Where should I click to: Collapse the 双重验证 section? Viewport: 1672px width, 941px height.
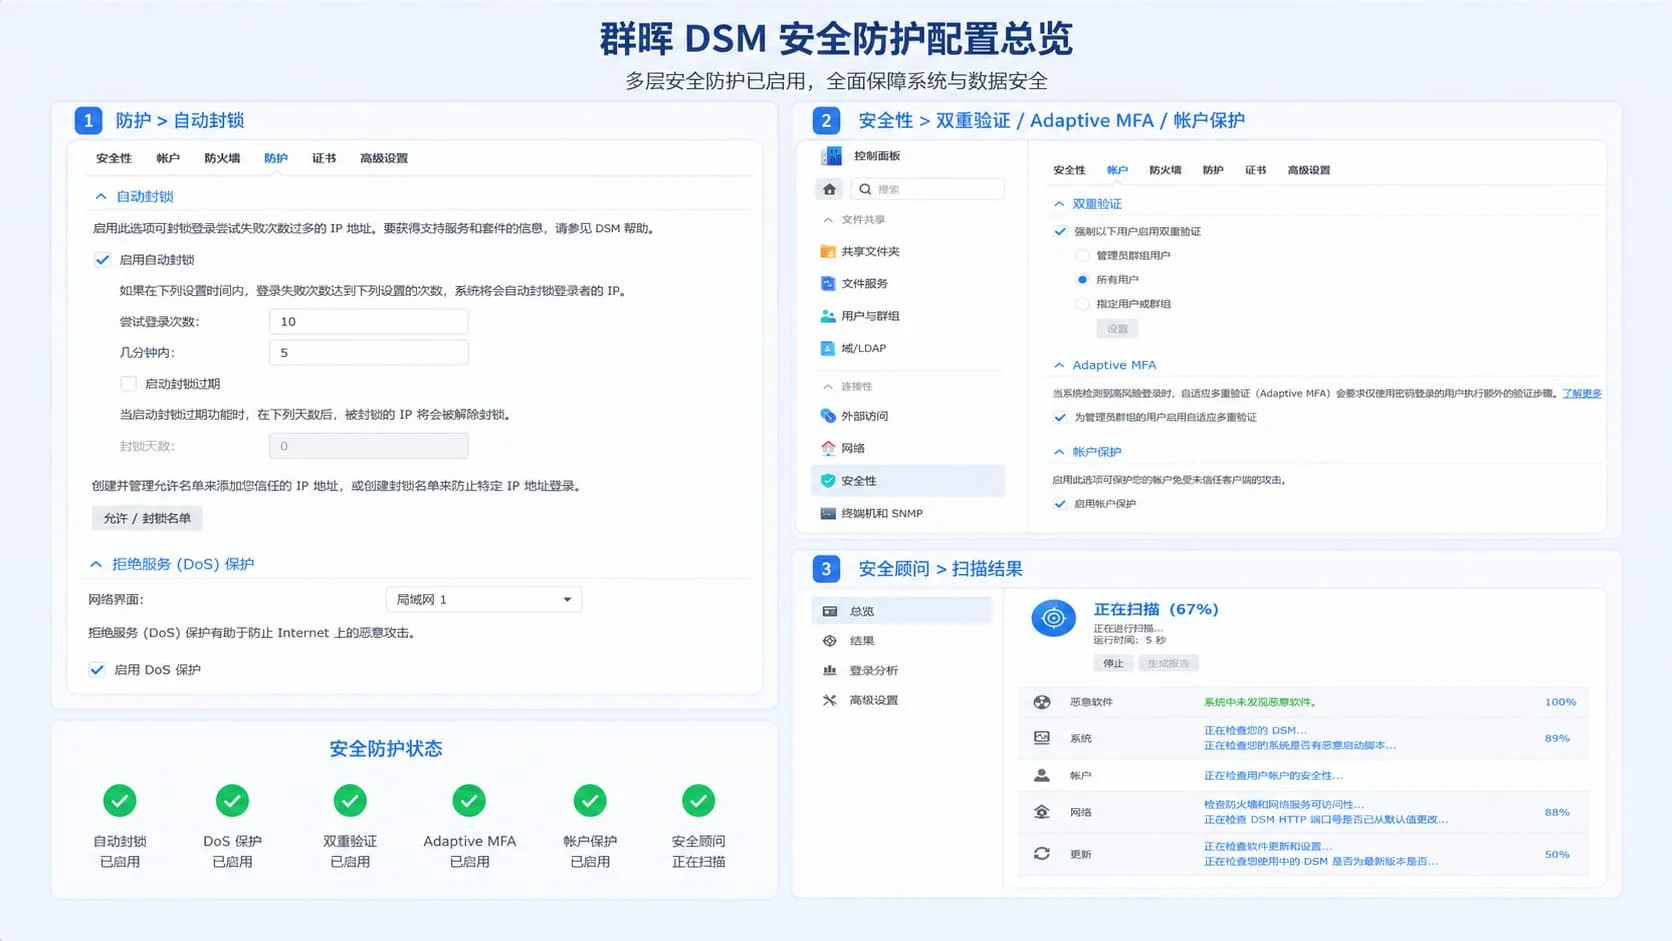1059,204
